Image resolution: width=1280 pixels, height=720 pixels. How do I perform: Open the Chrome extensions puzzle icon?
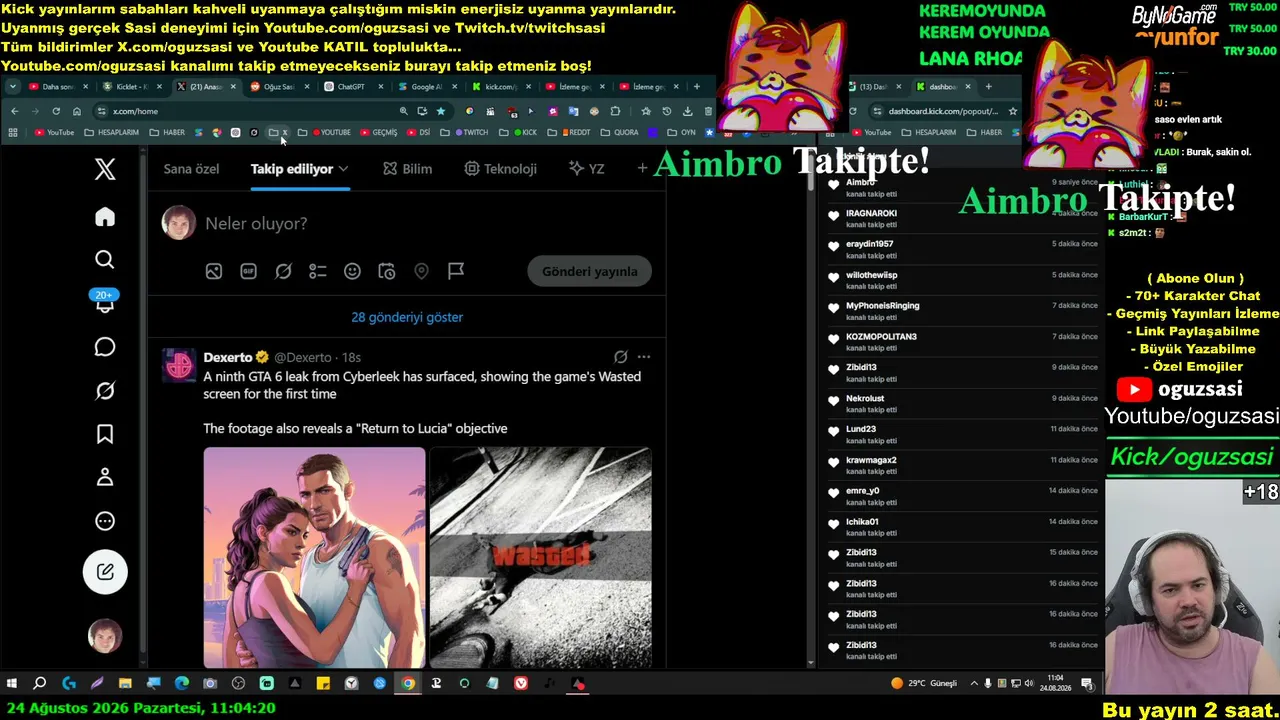[615, 111]
